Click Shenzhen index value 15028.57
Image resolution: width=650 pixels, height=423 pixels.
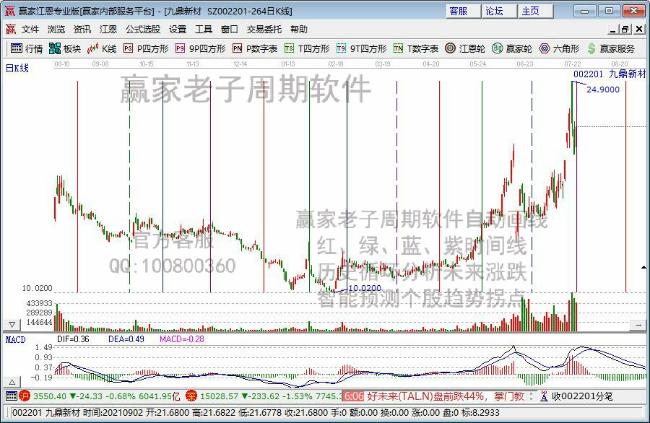218,396
